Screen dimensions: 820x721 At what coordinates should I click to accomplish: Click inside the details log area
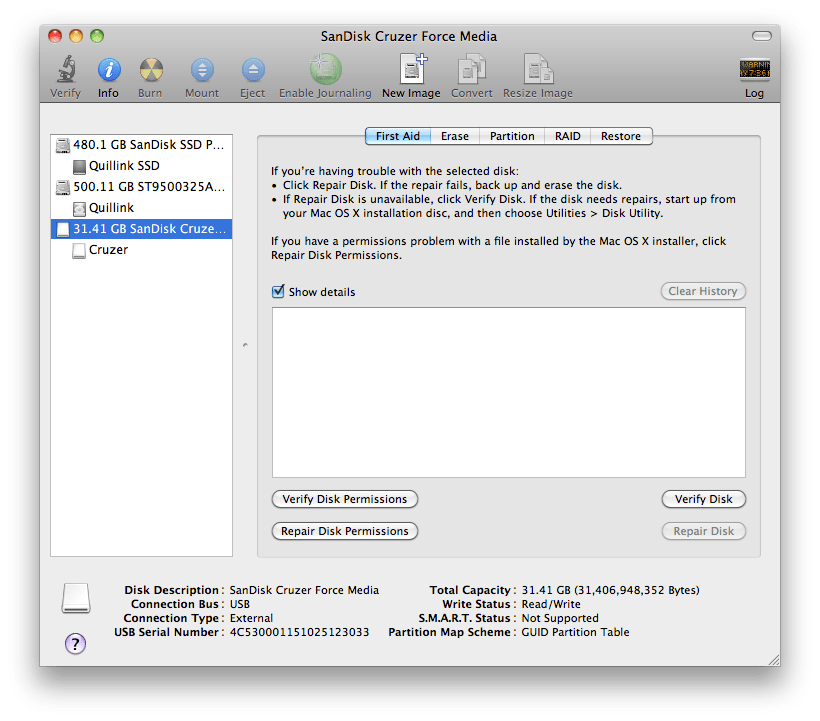509,392
